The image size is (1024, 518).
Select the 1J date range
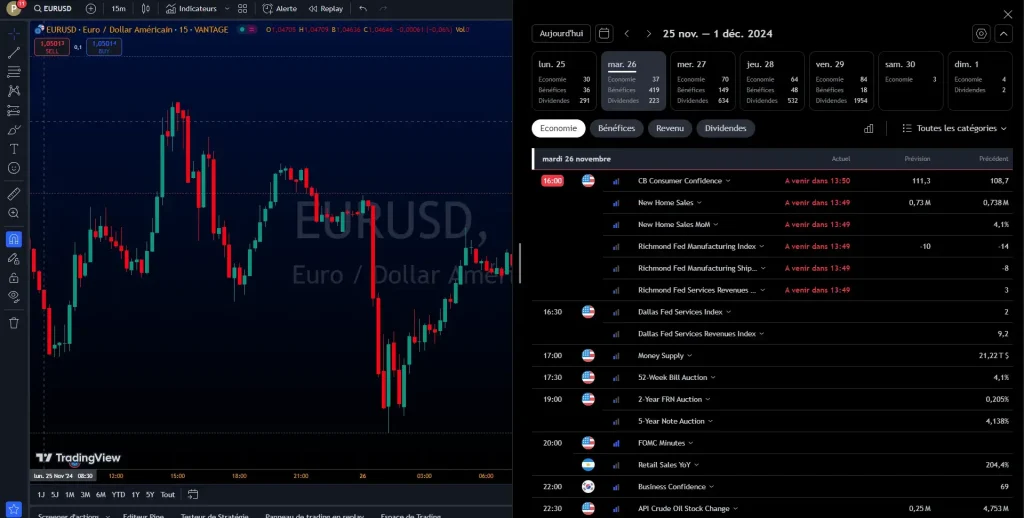pyautogui.click(x=41, y=494)
